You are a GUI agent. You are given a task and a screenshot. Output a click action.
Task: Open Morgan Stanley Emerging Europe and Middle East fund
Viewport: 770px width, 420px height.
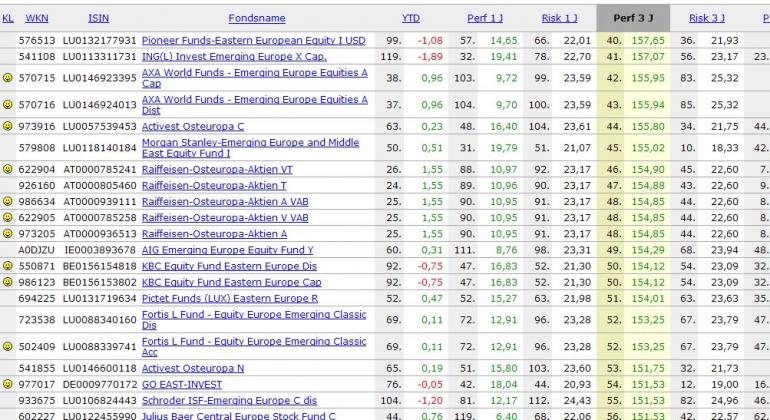pyautogui.click(x=250, y=148)
